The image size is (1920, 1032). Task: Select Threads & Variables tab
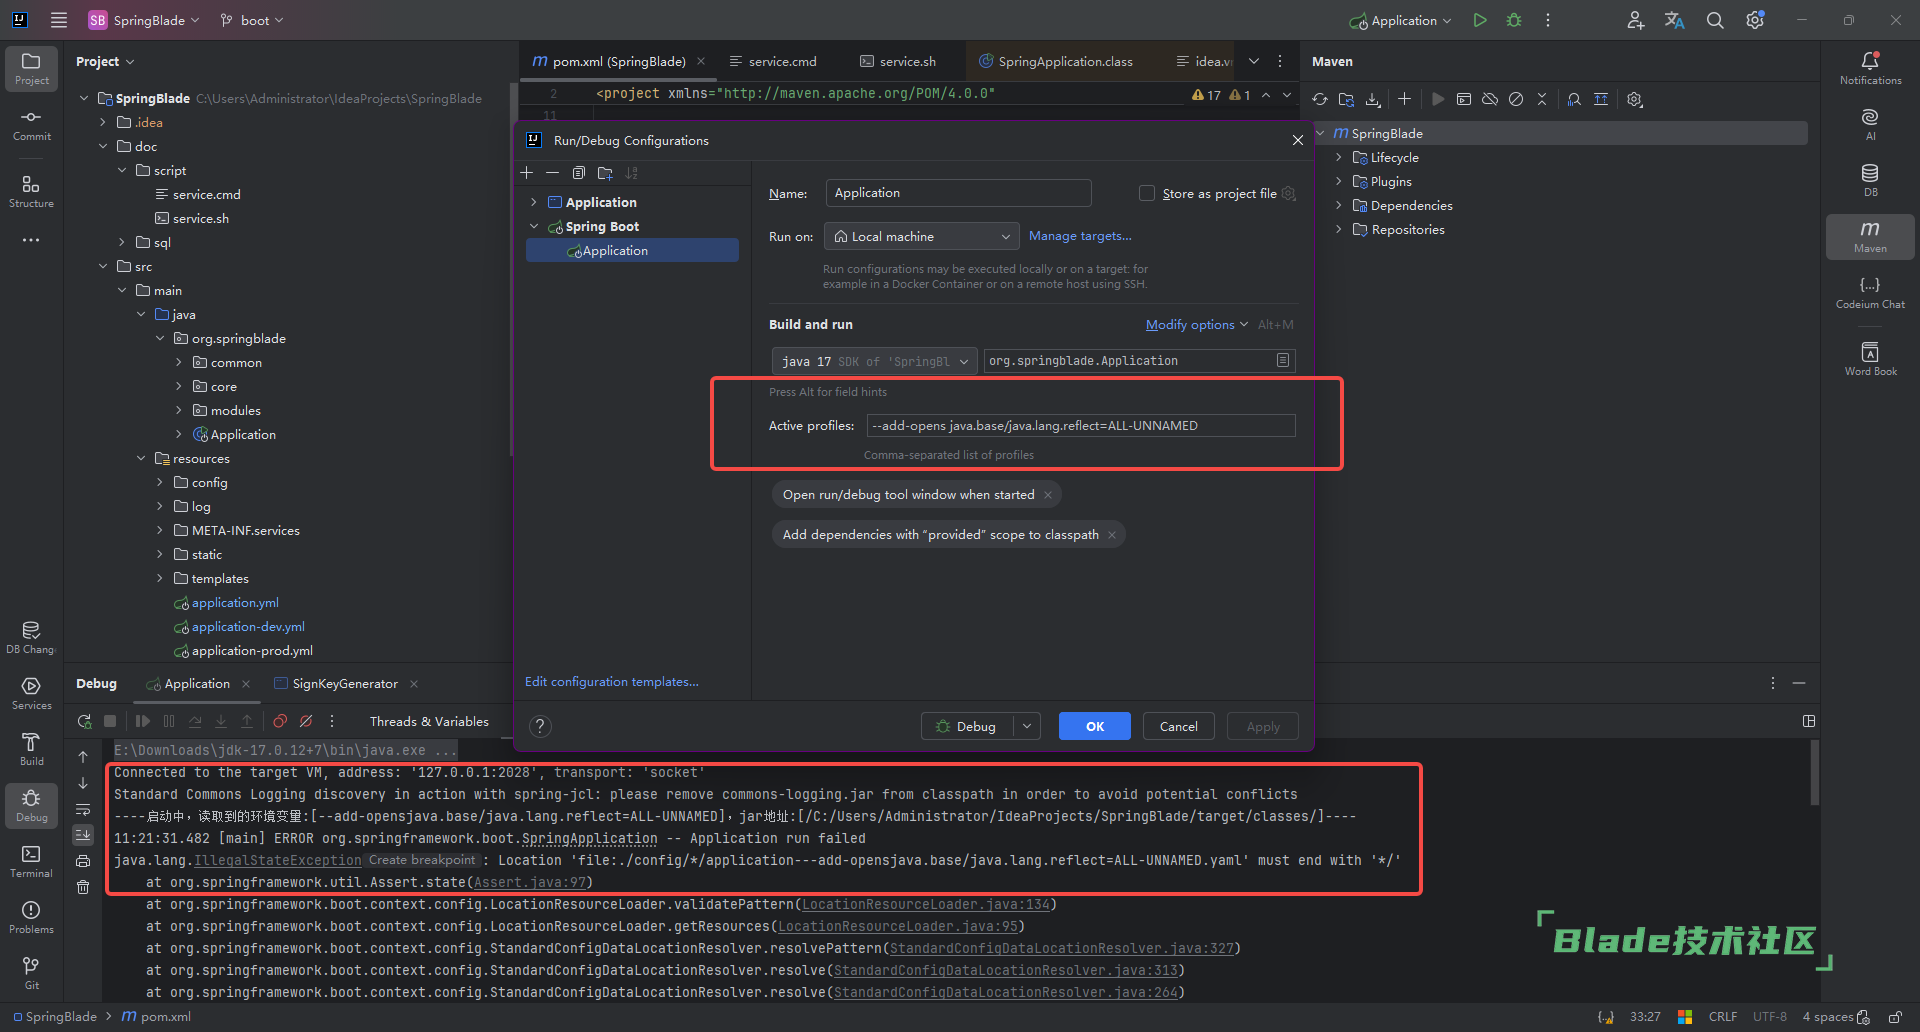click(429, 721)
